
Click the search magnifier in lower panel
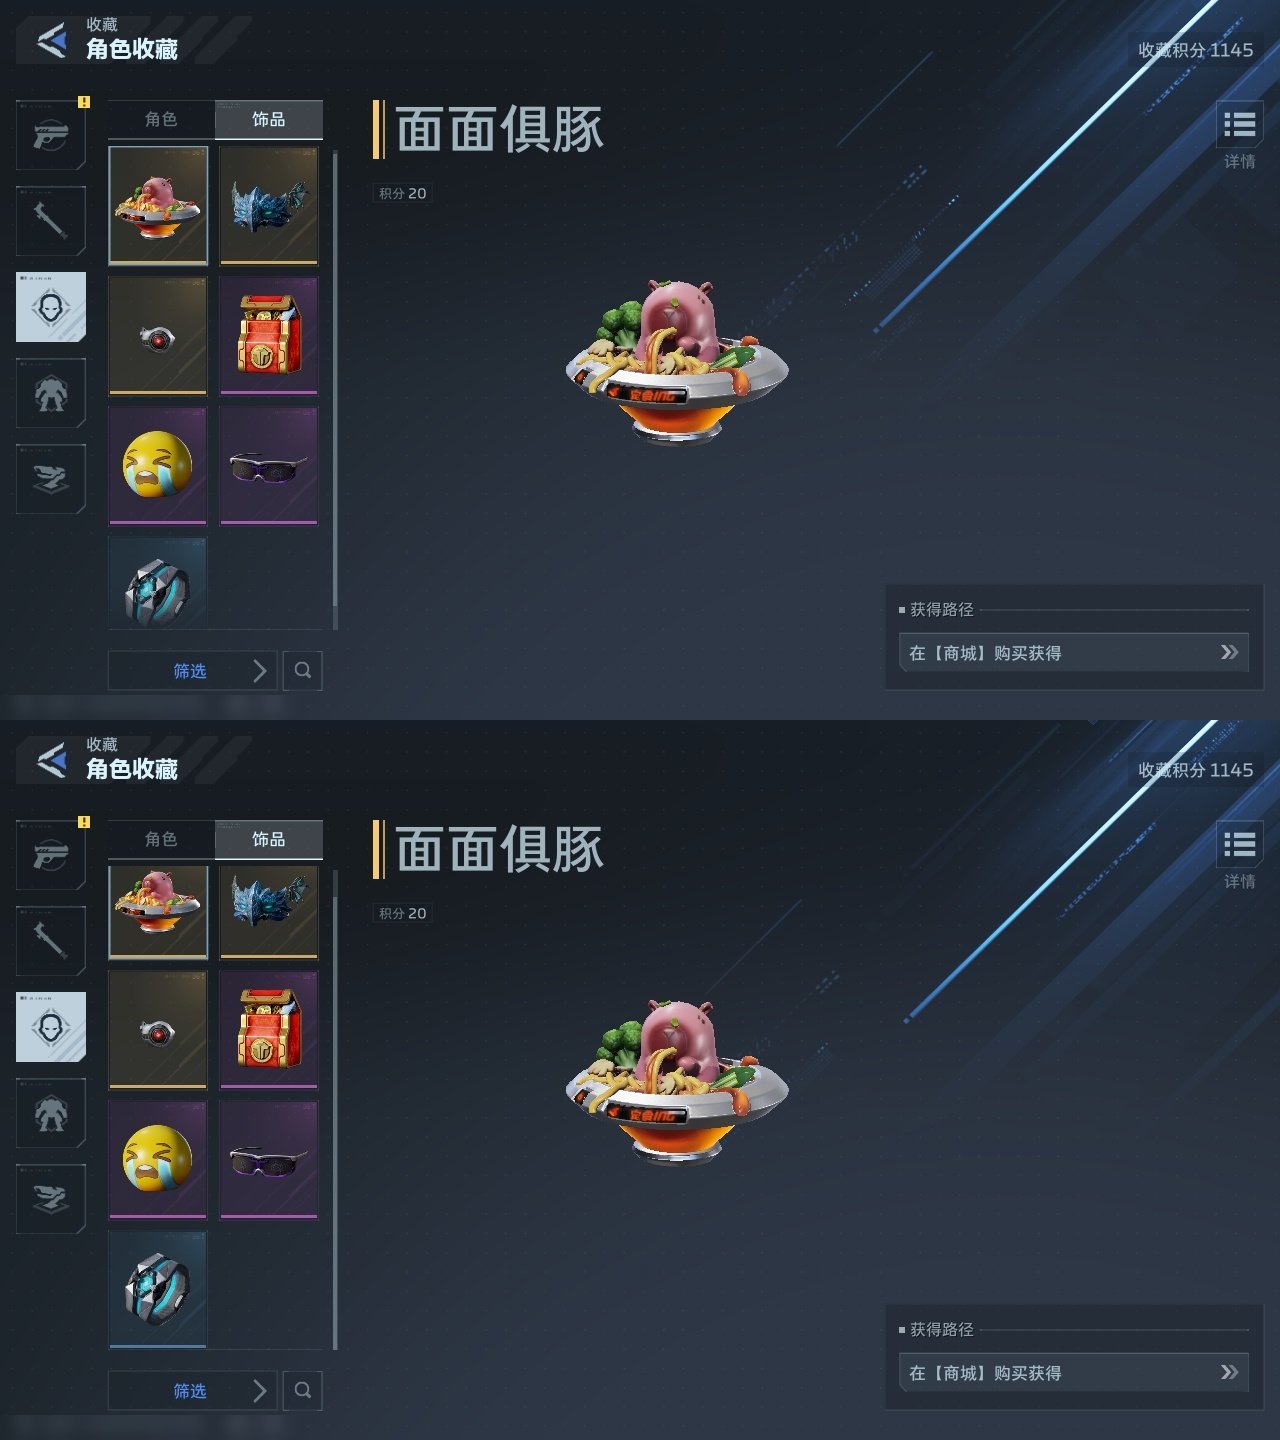(303, 1390)
